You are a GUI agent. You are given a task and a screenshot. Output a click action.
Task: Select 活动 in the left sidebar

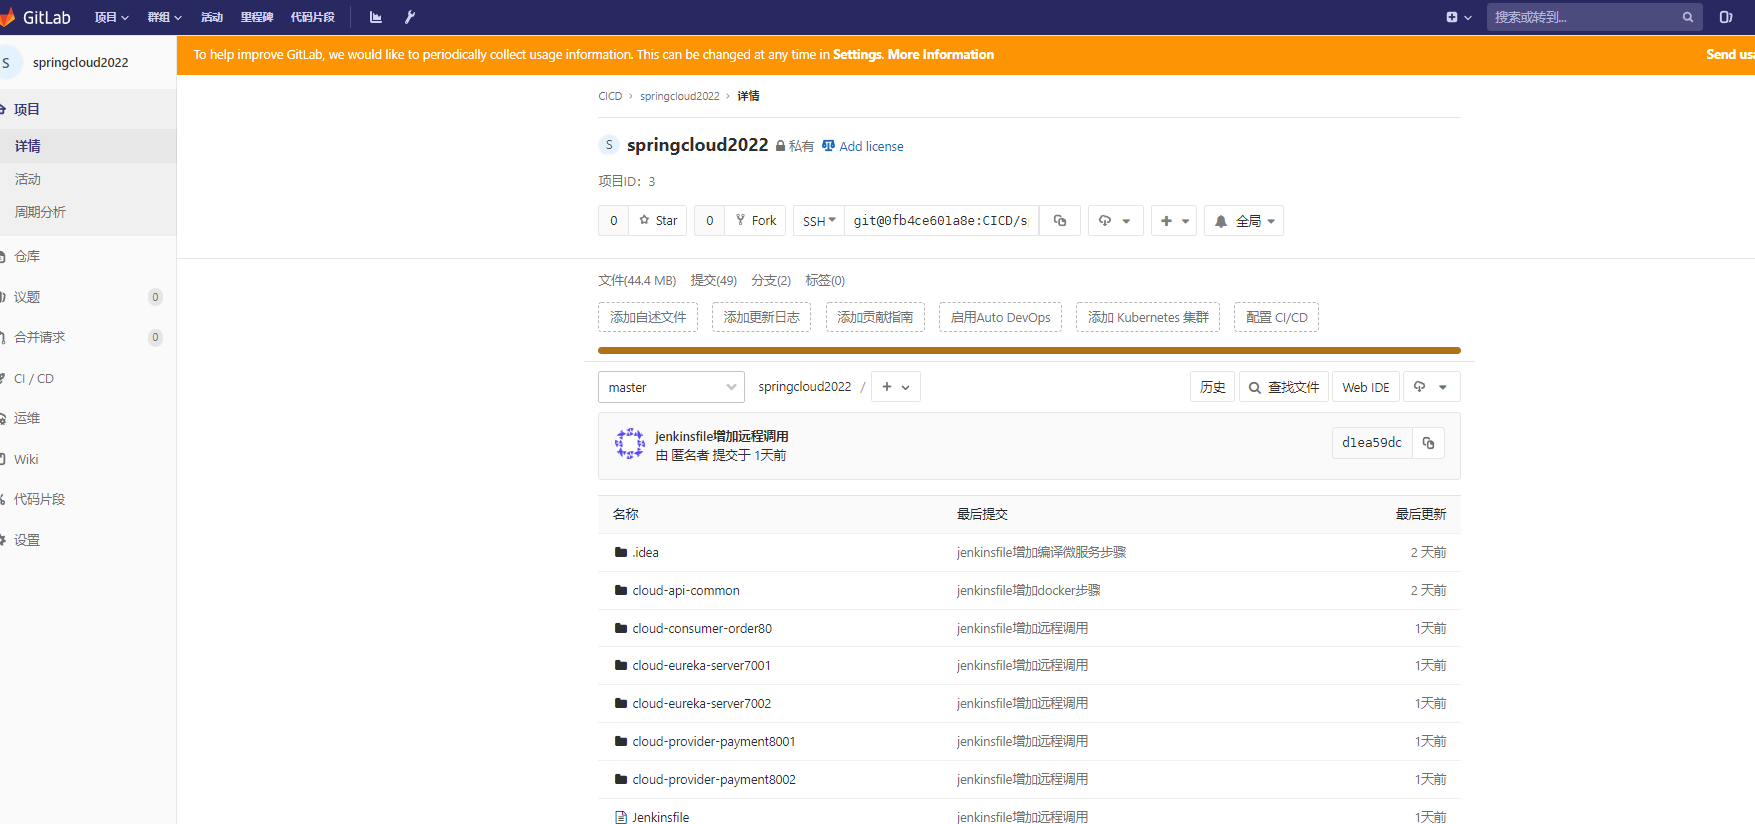pos(88,179)
